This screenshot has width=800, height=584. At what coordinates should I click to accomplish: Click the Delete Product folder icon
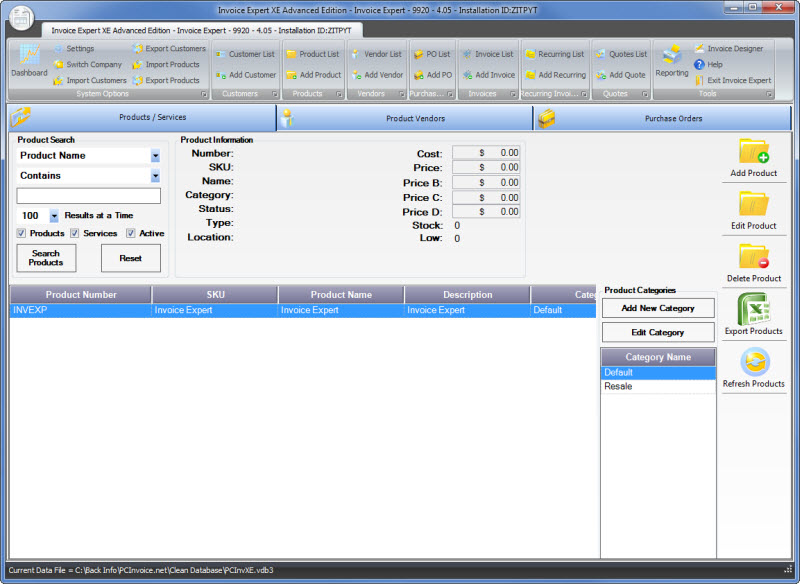754,257
